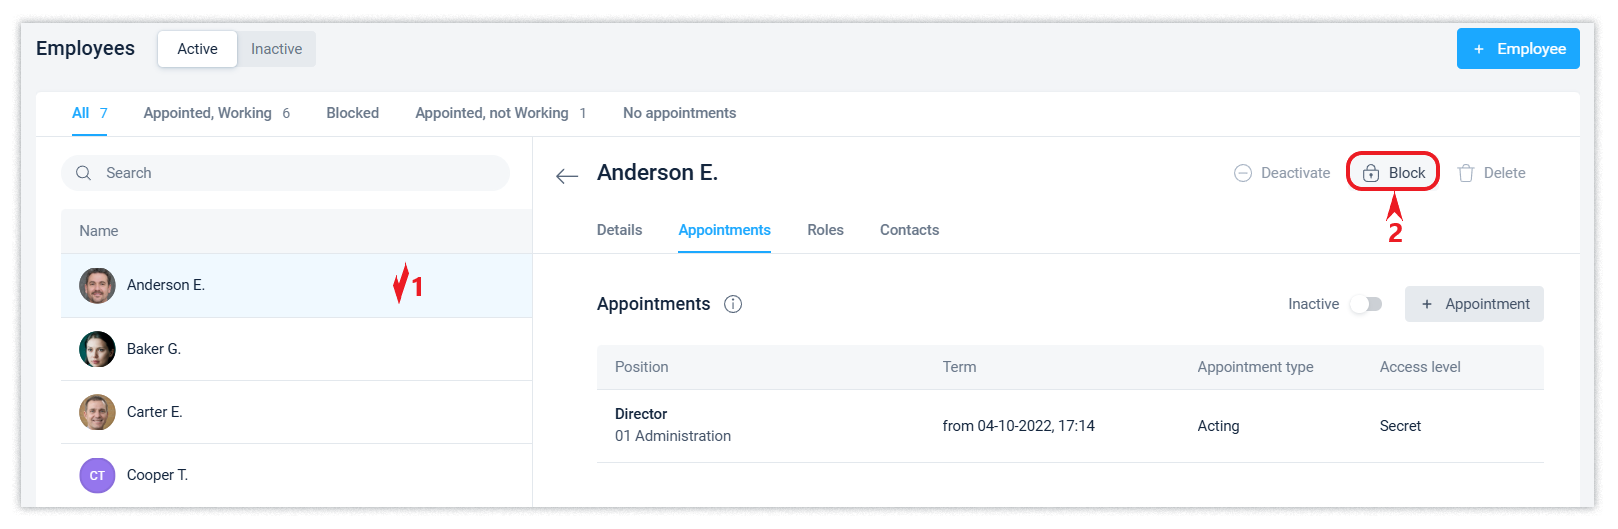Viewport: 1618px width, 529px height.
Task: Click the Delete trash can icon
Action: point(1466,173)
